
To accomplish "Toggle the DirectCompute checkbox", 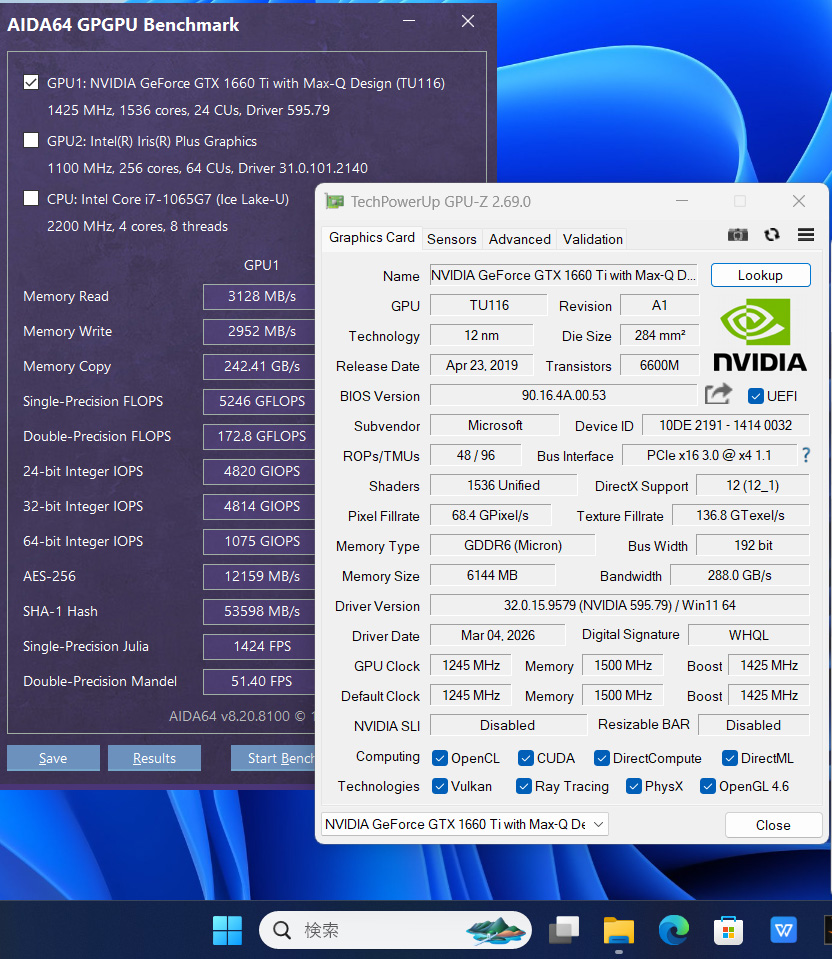I will [602, 758].
